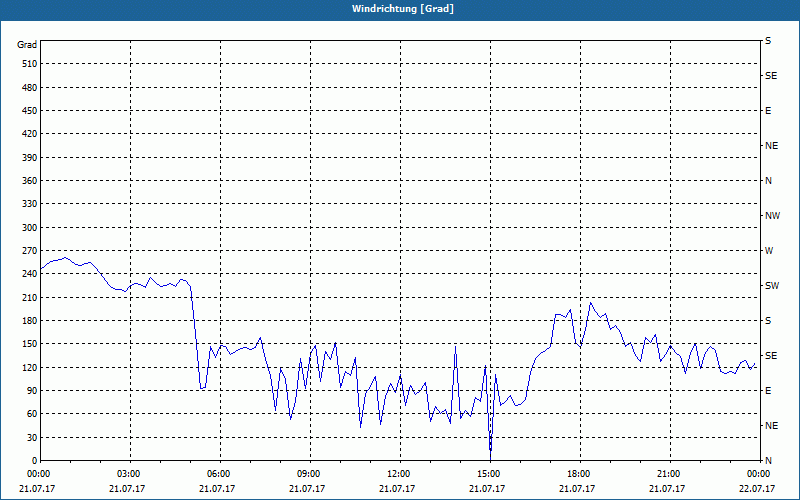Select the 270 degree axis value
Screen dimensions: 800x500
[30, 251]
